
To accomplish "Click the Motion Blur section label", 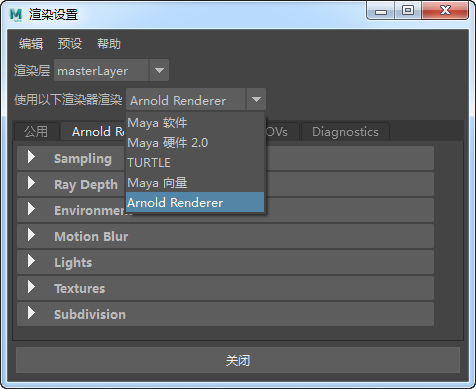I will tap(91, 236).
